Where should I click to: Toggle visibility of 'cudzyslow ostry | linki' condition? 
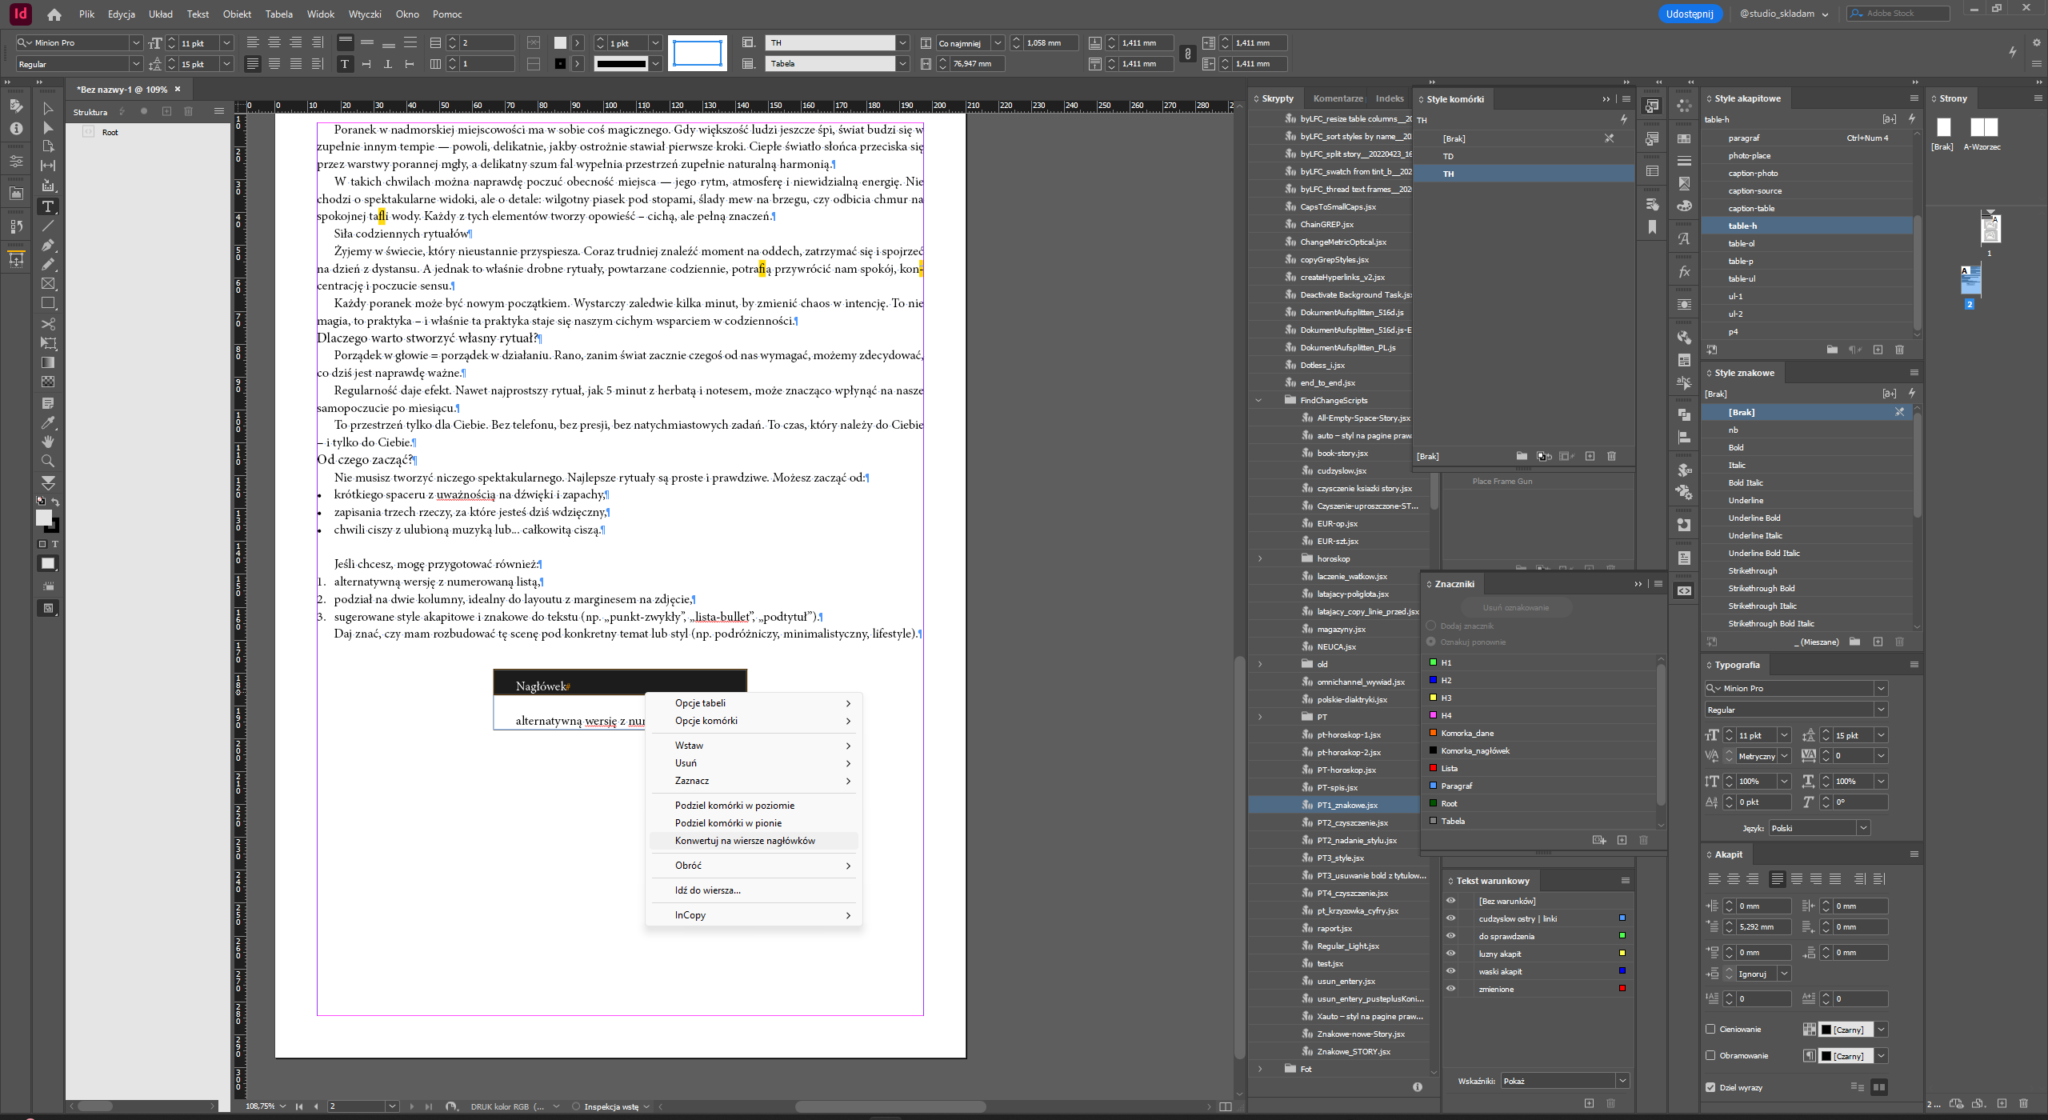tap(1451, 918)
